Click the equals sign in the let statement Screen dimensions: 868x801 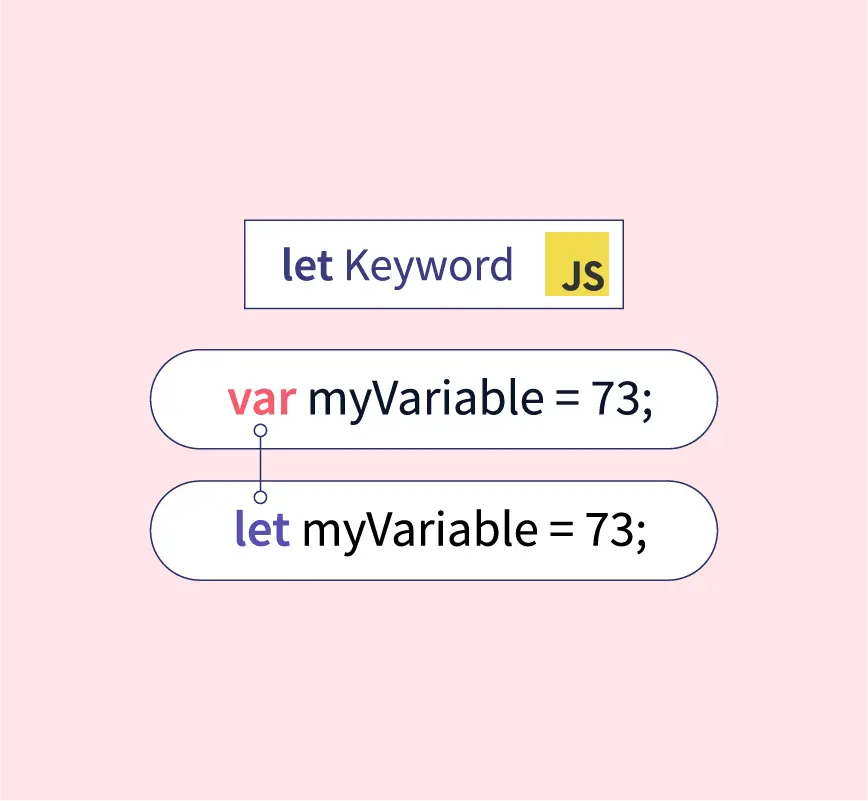pyautogui.click(x=560, y=531)
